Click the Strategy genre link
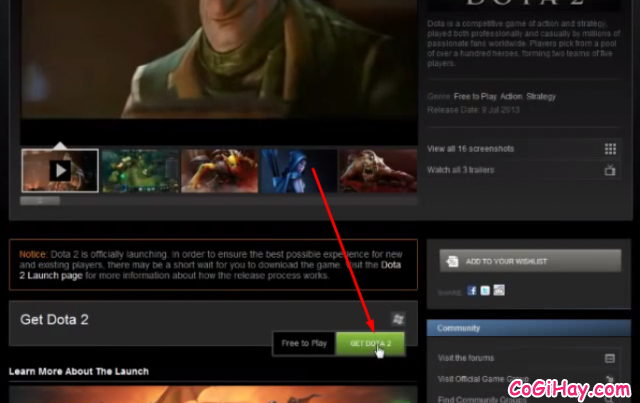The height and width of the screenshot is (403, 640). pos(541,97)
